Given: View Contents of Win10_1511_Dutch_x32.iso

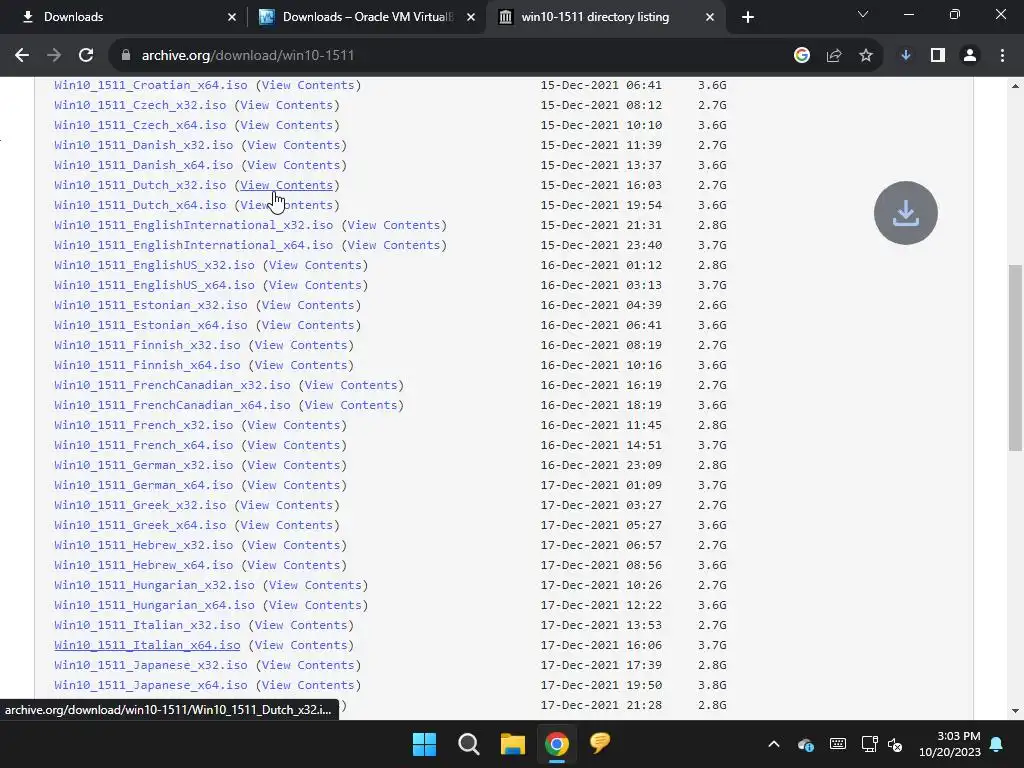Looking at the screenshot, I should point(287,185).
